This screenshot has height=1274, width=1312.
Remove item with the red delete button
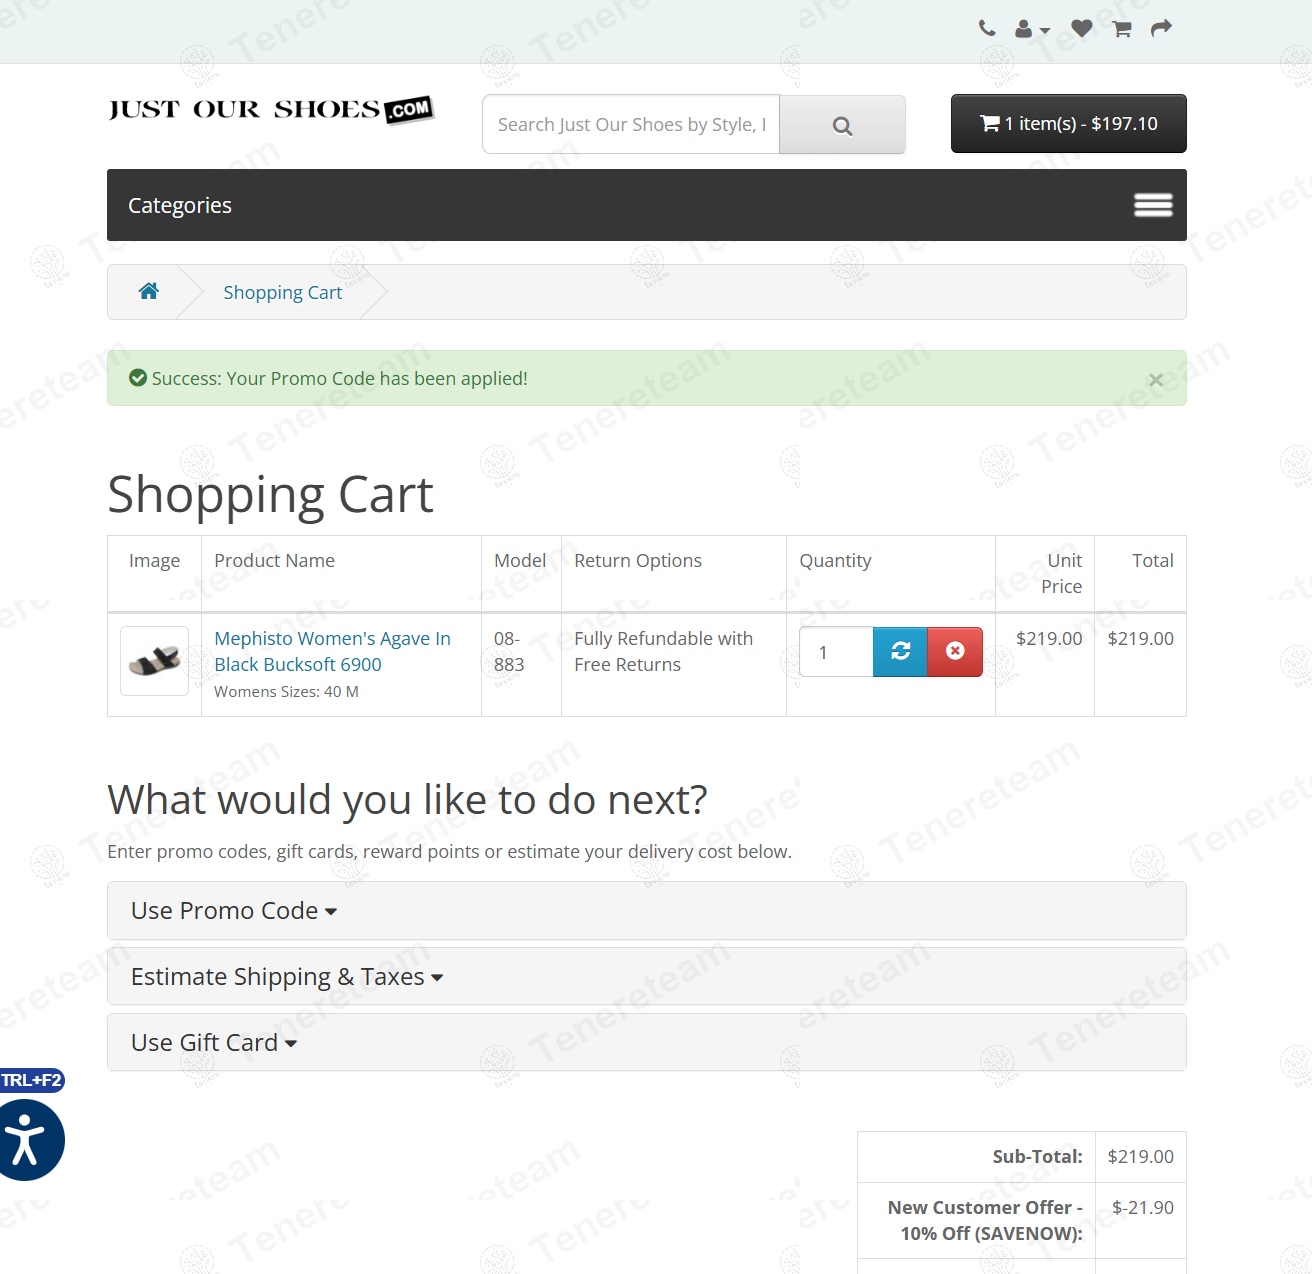pyautogui.click(x=955, y=652)
